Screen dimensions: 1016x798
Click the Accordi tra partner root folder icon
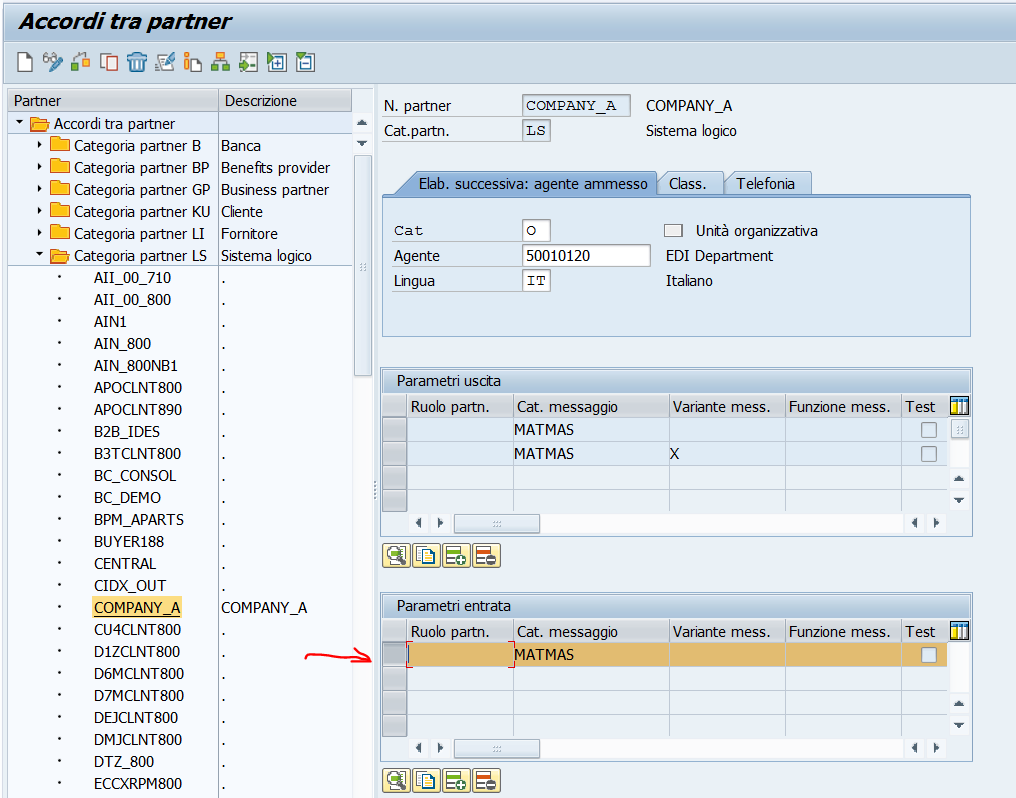pos(40,124)
